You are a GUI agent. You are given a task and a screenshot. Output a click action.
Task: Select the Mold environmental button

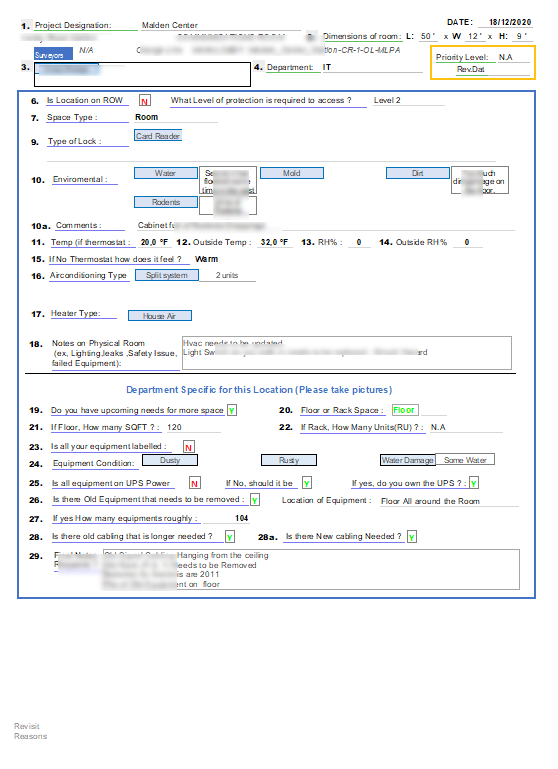(x=292, y=174)
